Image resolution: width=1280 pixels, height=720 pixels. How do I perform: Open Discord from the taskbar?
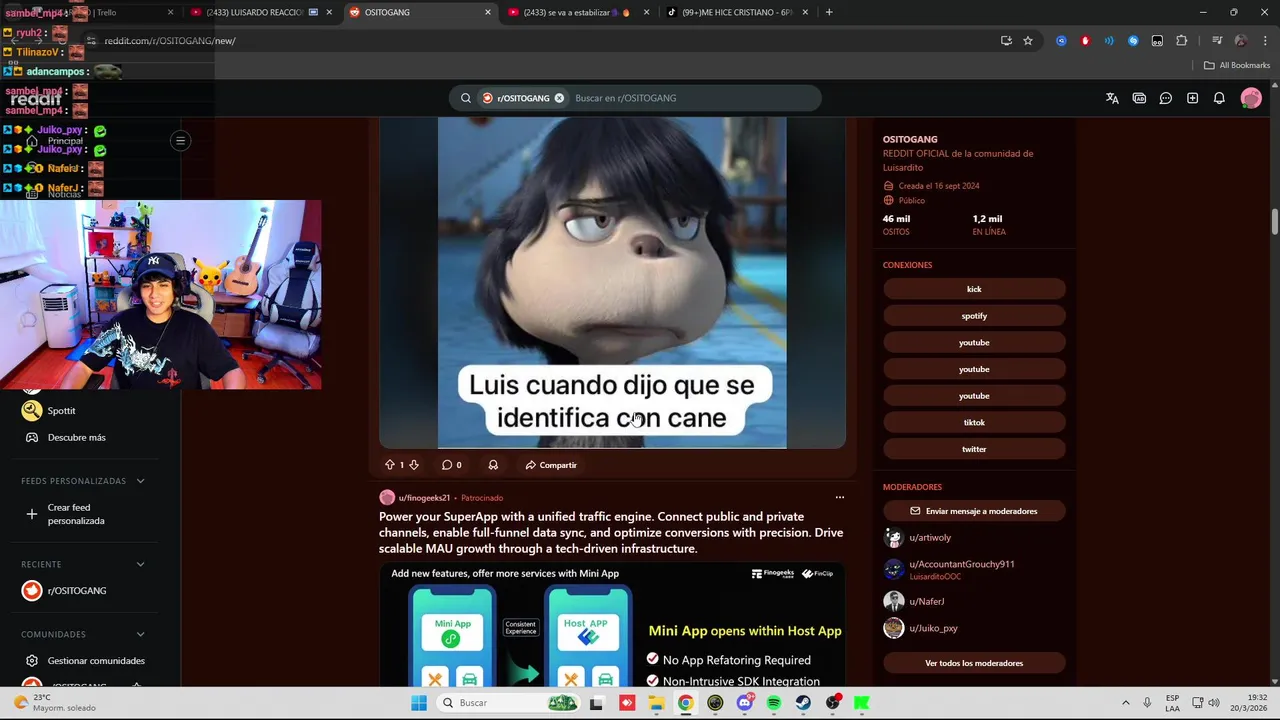[744, 703]
